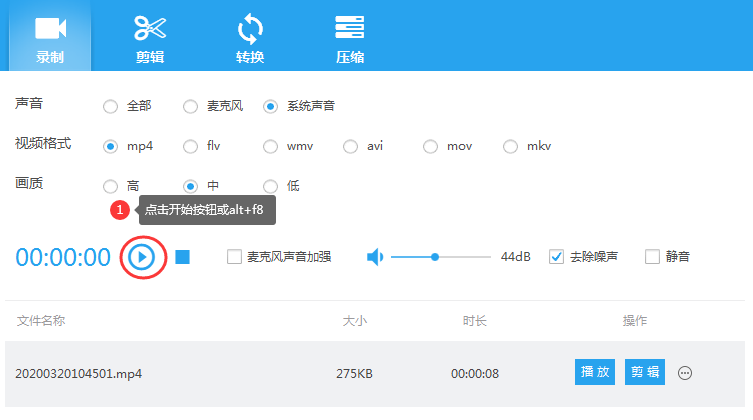Select mkv video format
Image resolution: width=753 pixels, height=420 pixels.
click(x=510, y=146)
